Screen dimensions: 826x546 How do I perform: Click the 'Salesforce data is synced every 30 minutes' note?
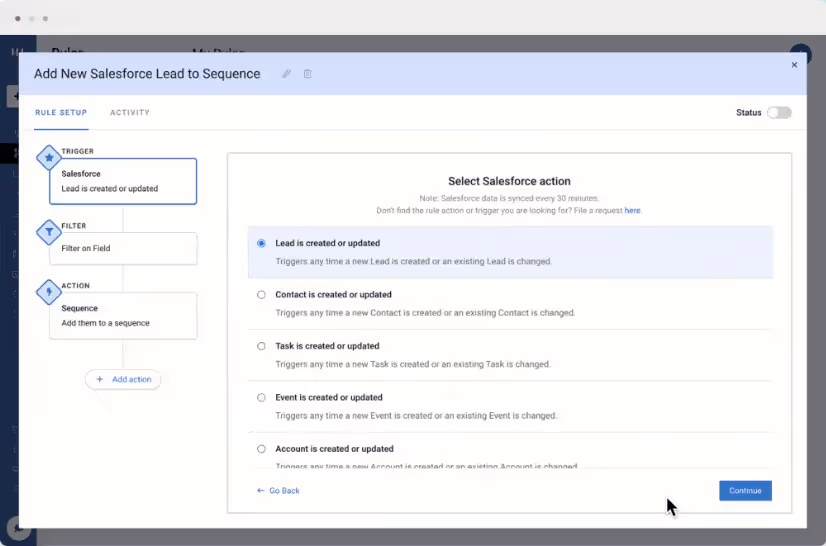[x=509, y=199]
